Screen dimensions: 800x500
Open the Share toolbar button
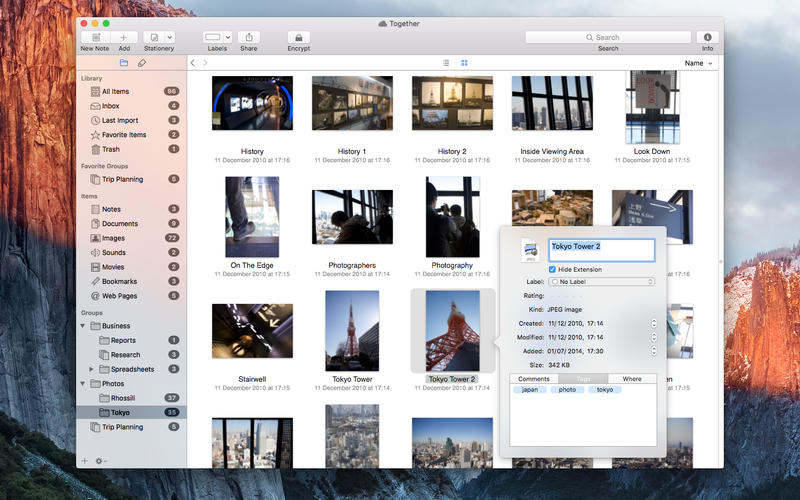(x=249, y=37)
